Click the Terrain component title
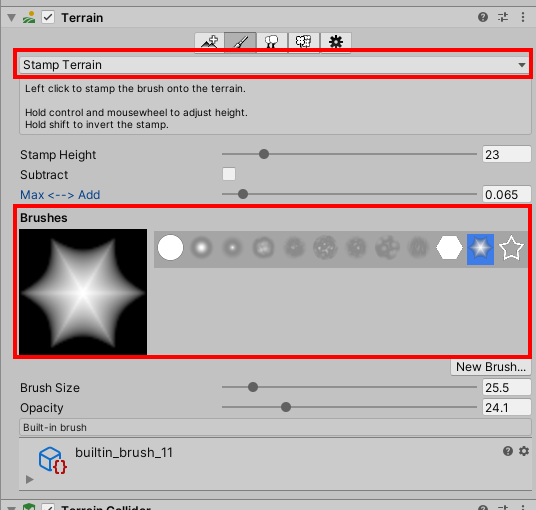The width and height of the screenshot is (536, 510). pyautogui.click(x=82, y=17)
